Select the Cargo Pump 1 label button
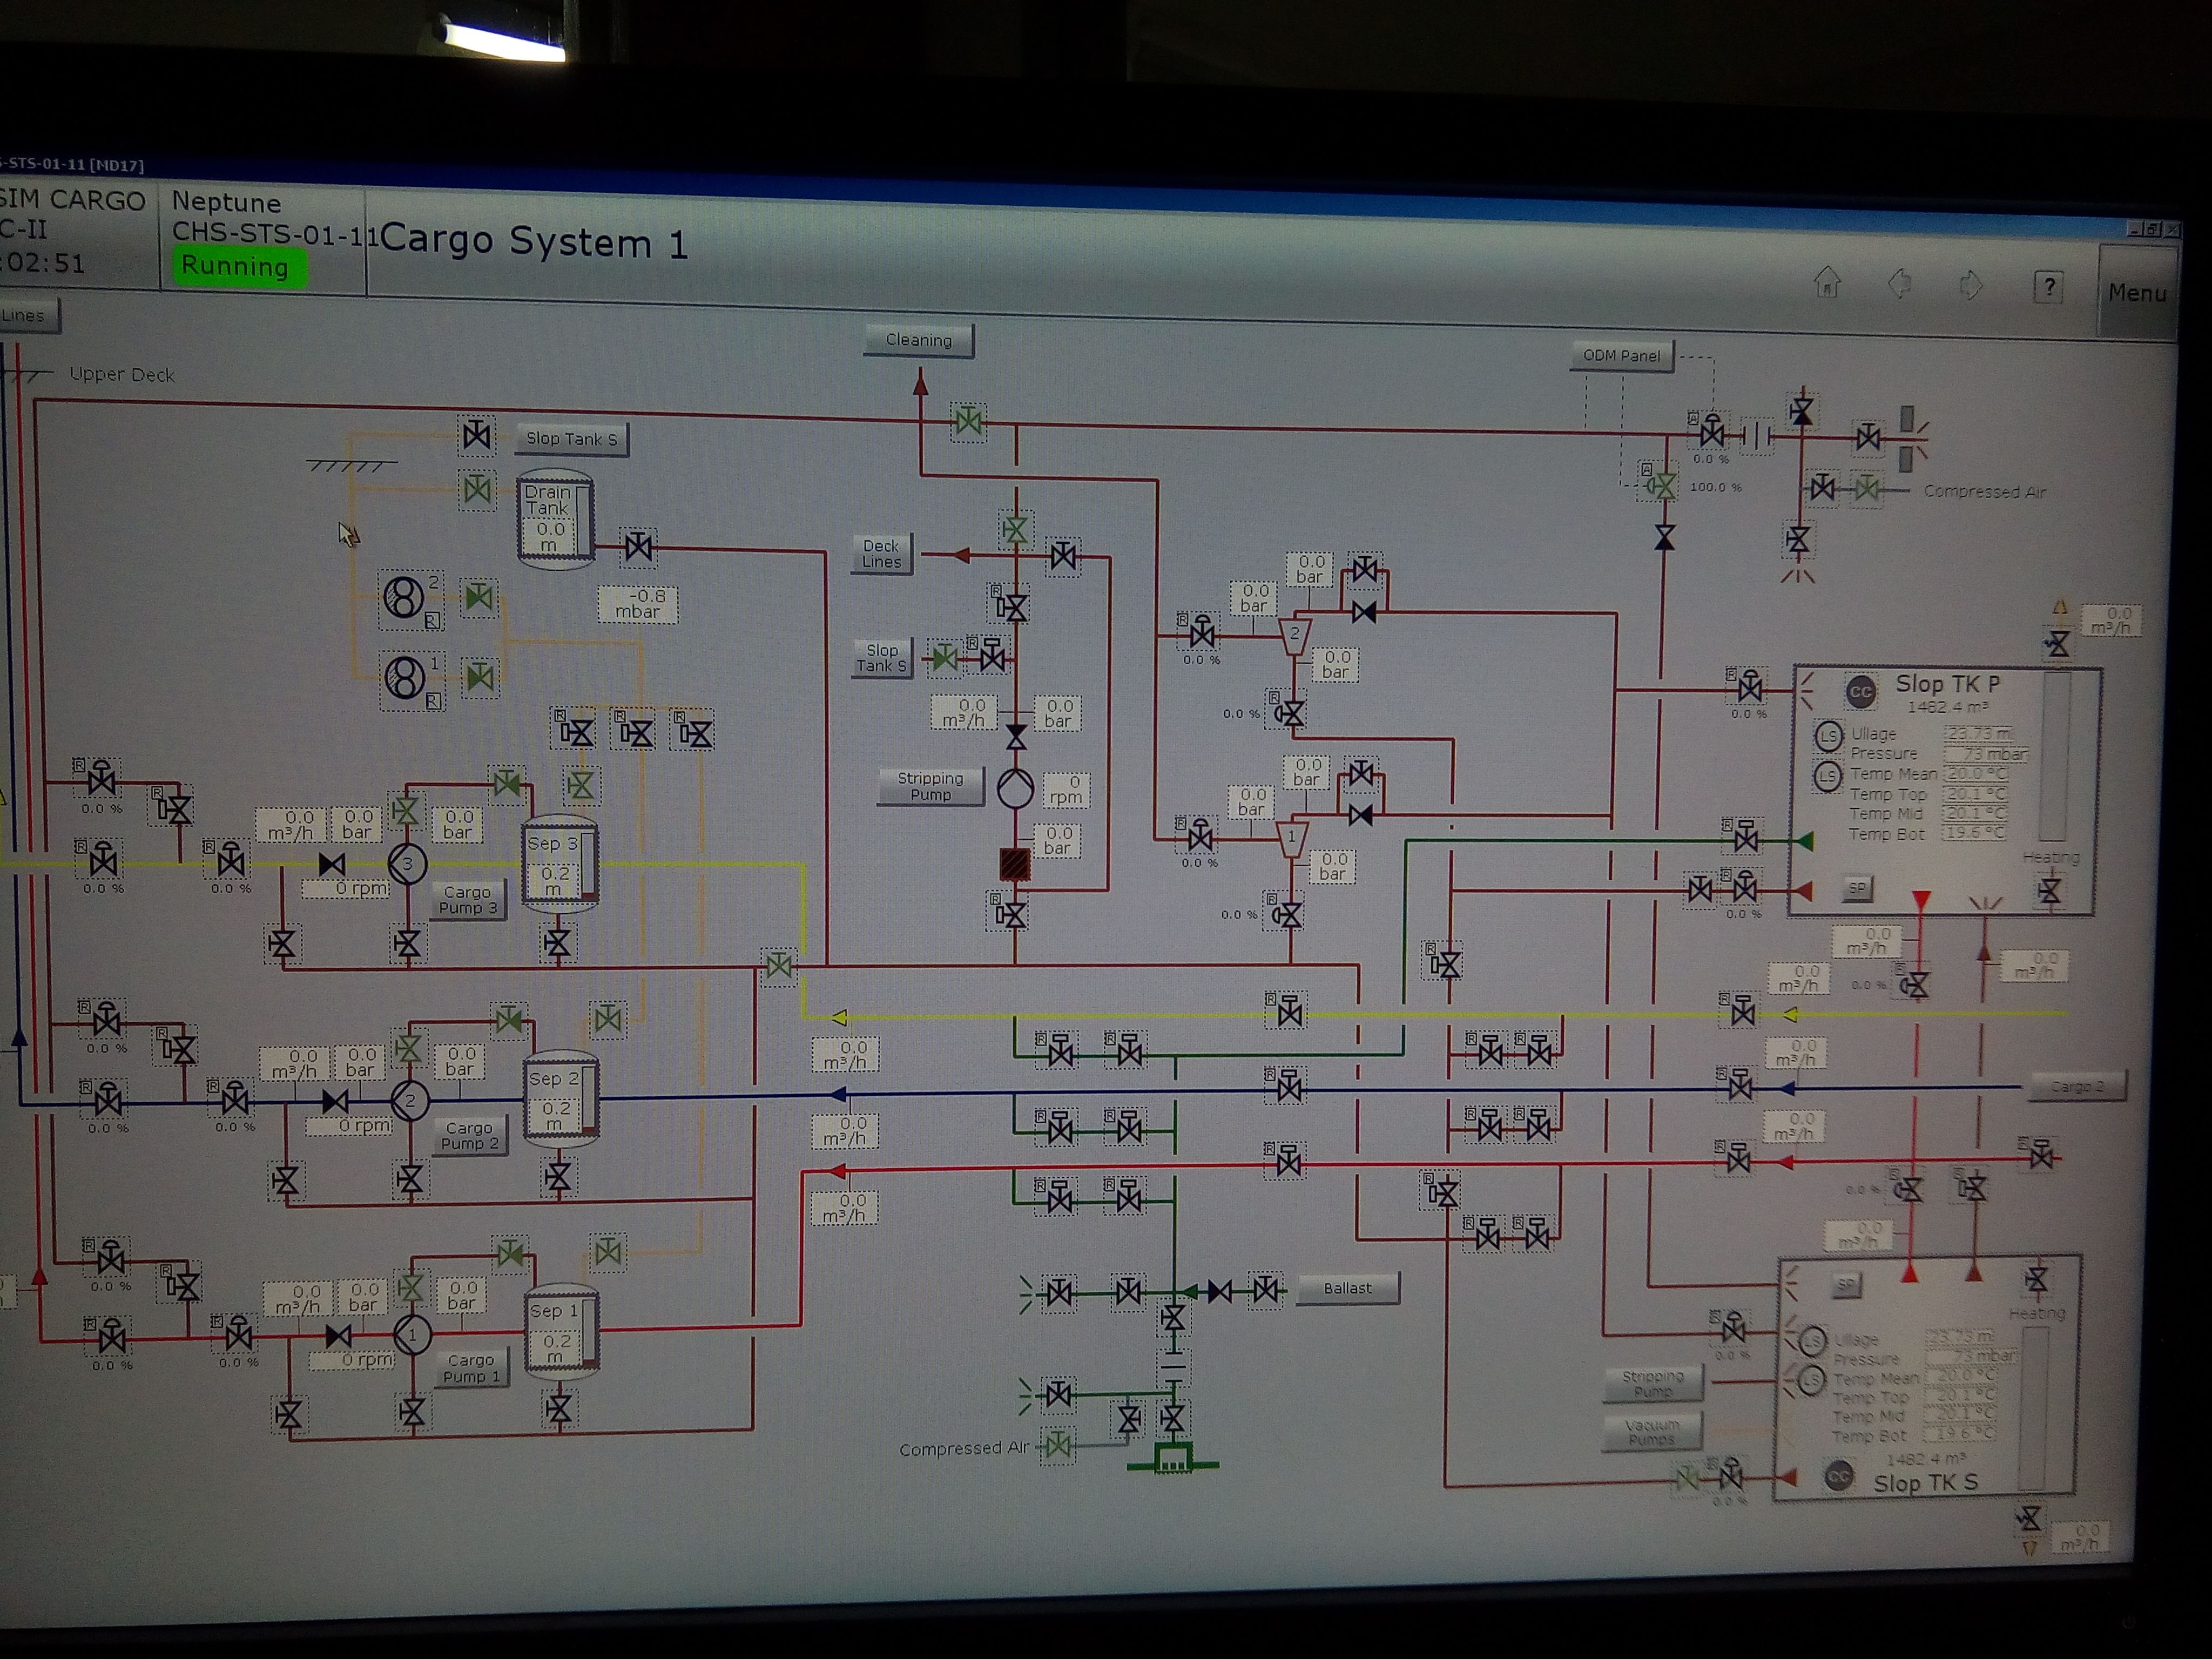Viewport: 2212px width, 1659px height. coord(470,1368)
